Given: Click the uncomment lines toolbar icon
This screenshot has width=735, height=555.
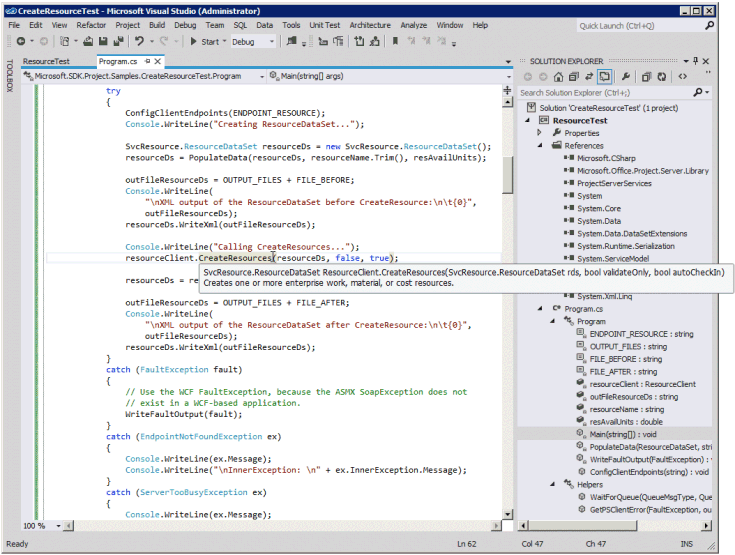Looking at the screenshot, I should [x=375, y=41].
